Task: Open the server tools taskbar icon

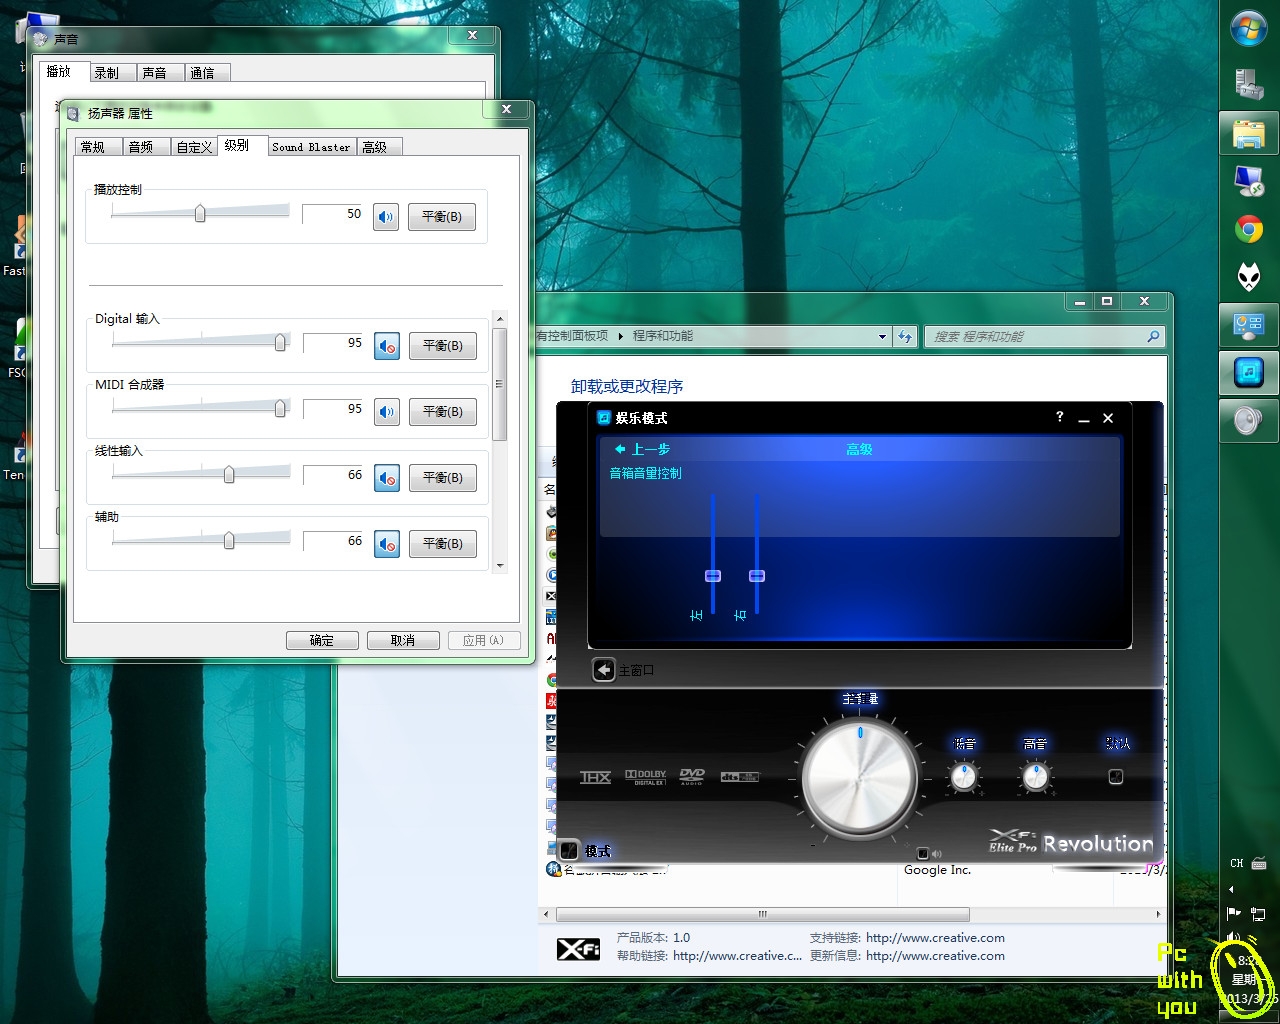Action: [x=1248, y=84]
